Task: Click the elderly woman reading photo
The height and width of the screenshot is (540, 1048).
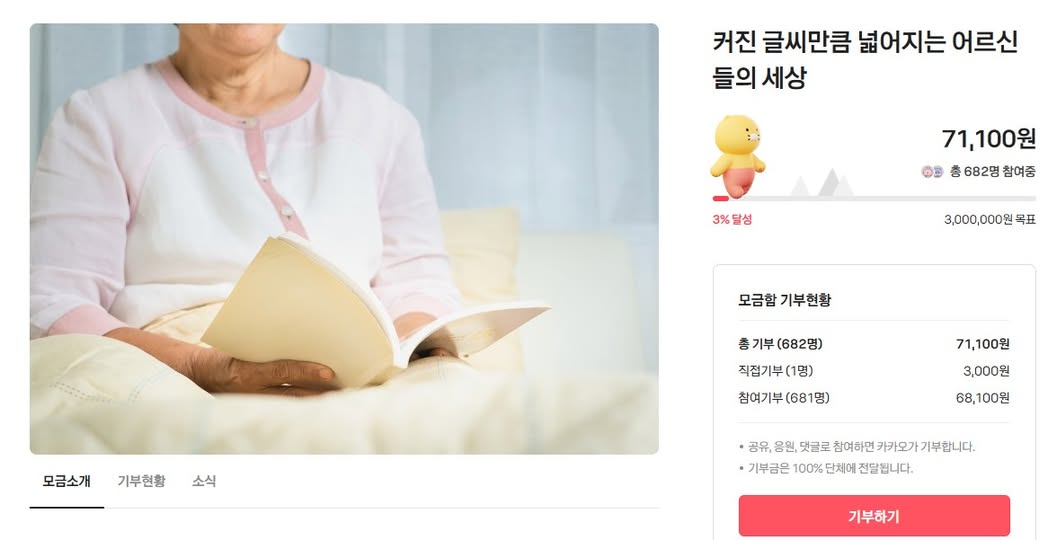Action: click(344, 239)
